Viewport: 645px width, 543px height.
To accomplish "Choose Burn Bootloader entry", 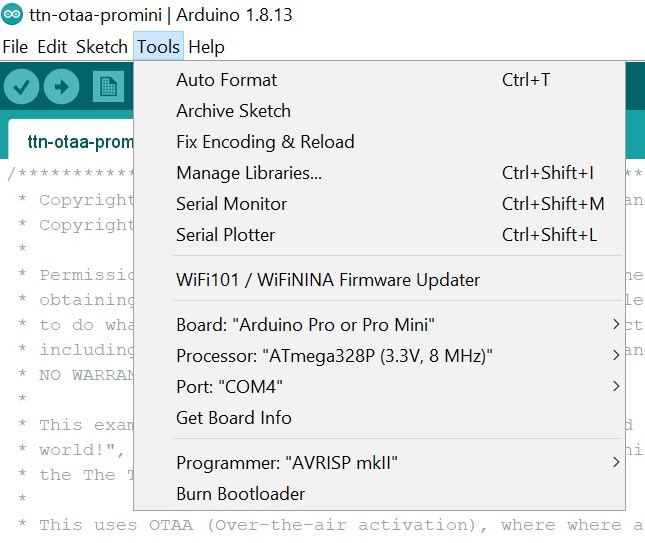I will (379, 494).
